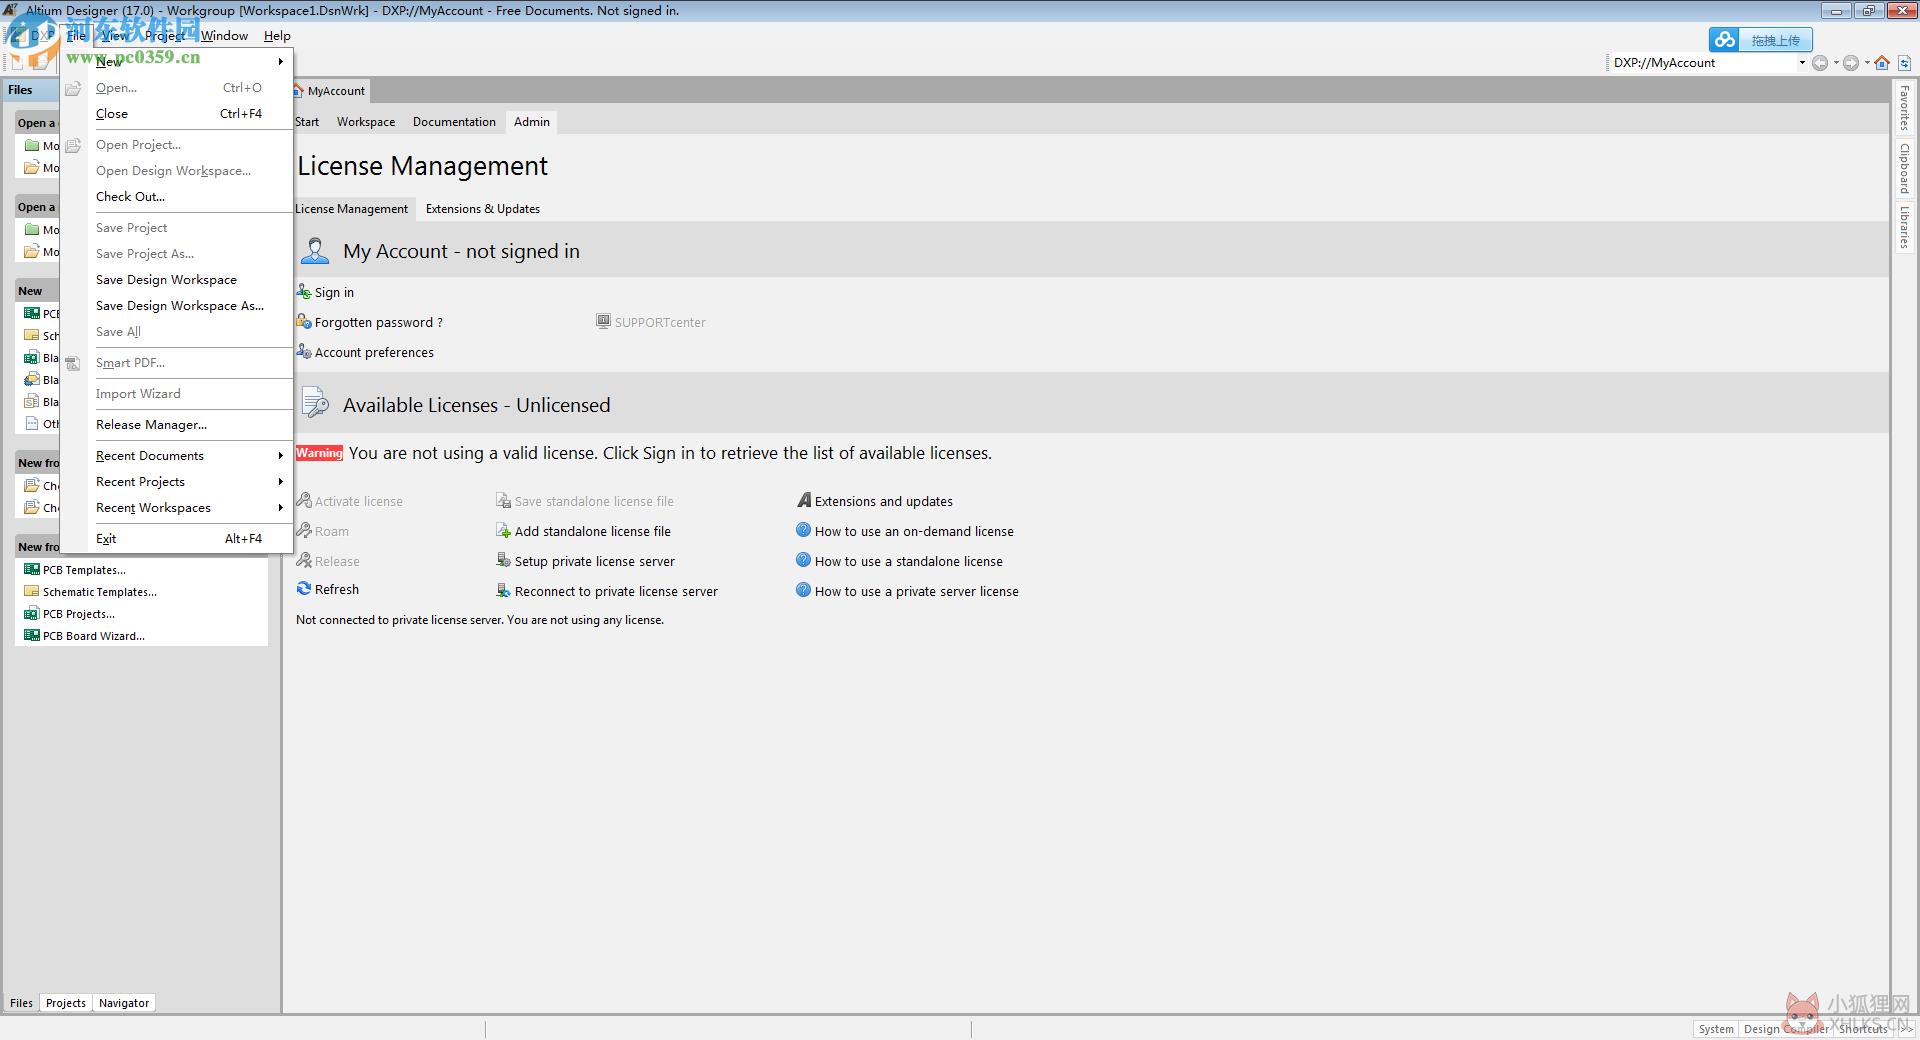The height and width of the screenshot is (1040, 1920).
Task: Switch to the Documentation tab
Action: (x=454, y=122)
